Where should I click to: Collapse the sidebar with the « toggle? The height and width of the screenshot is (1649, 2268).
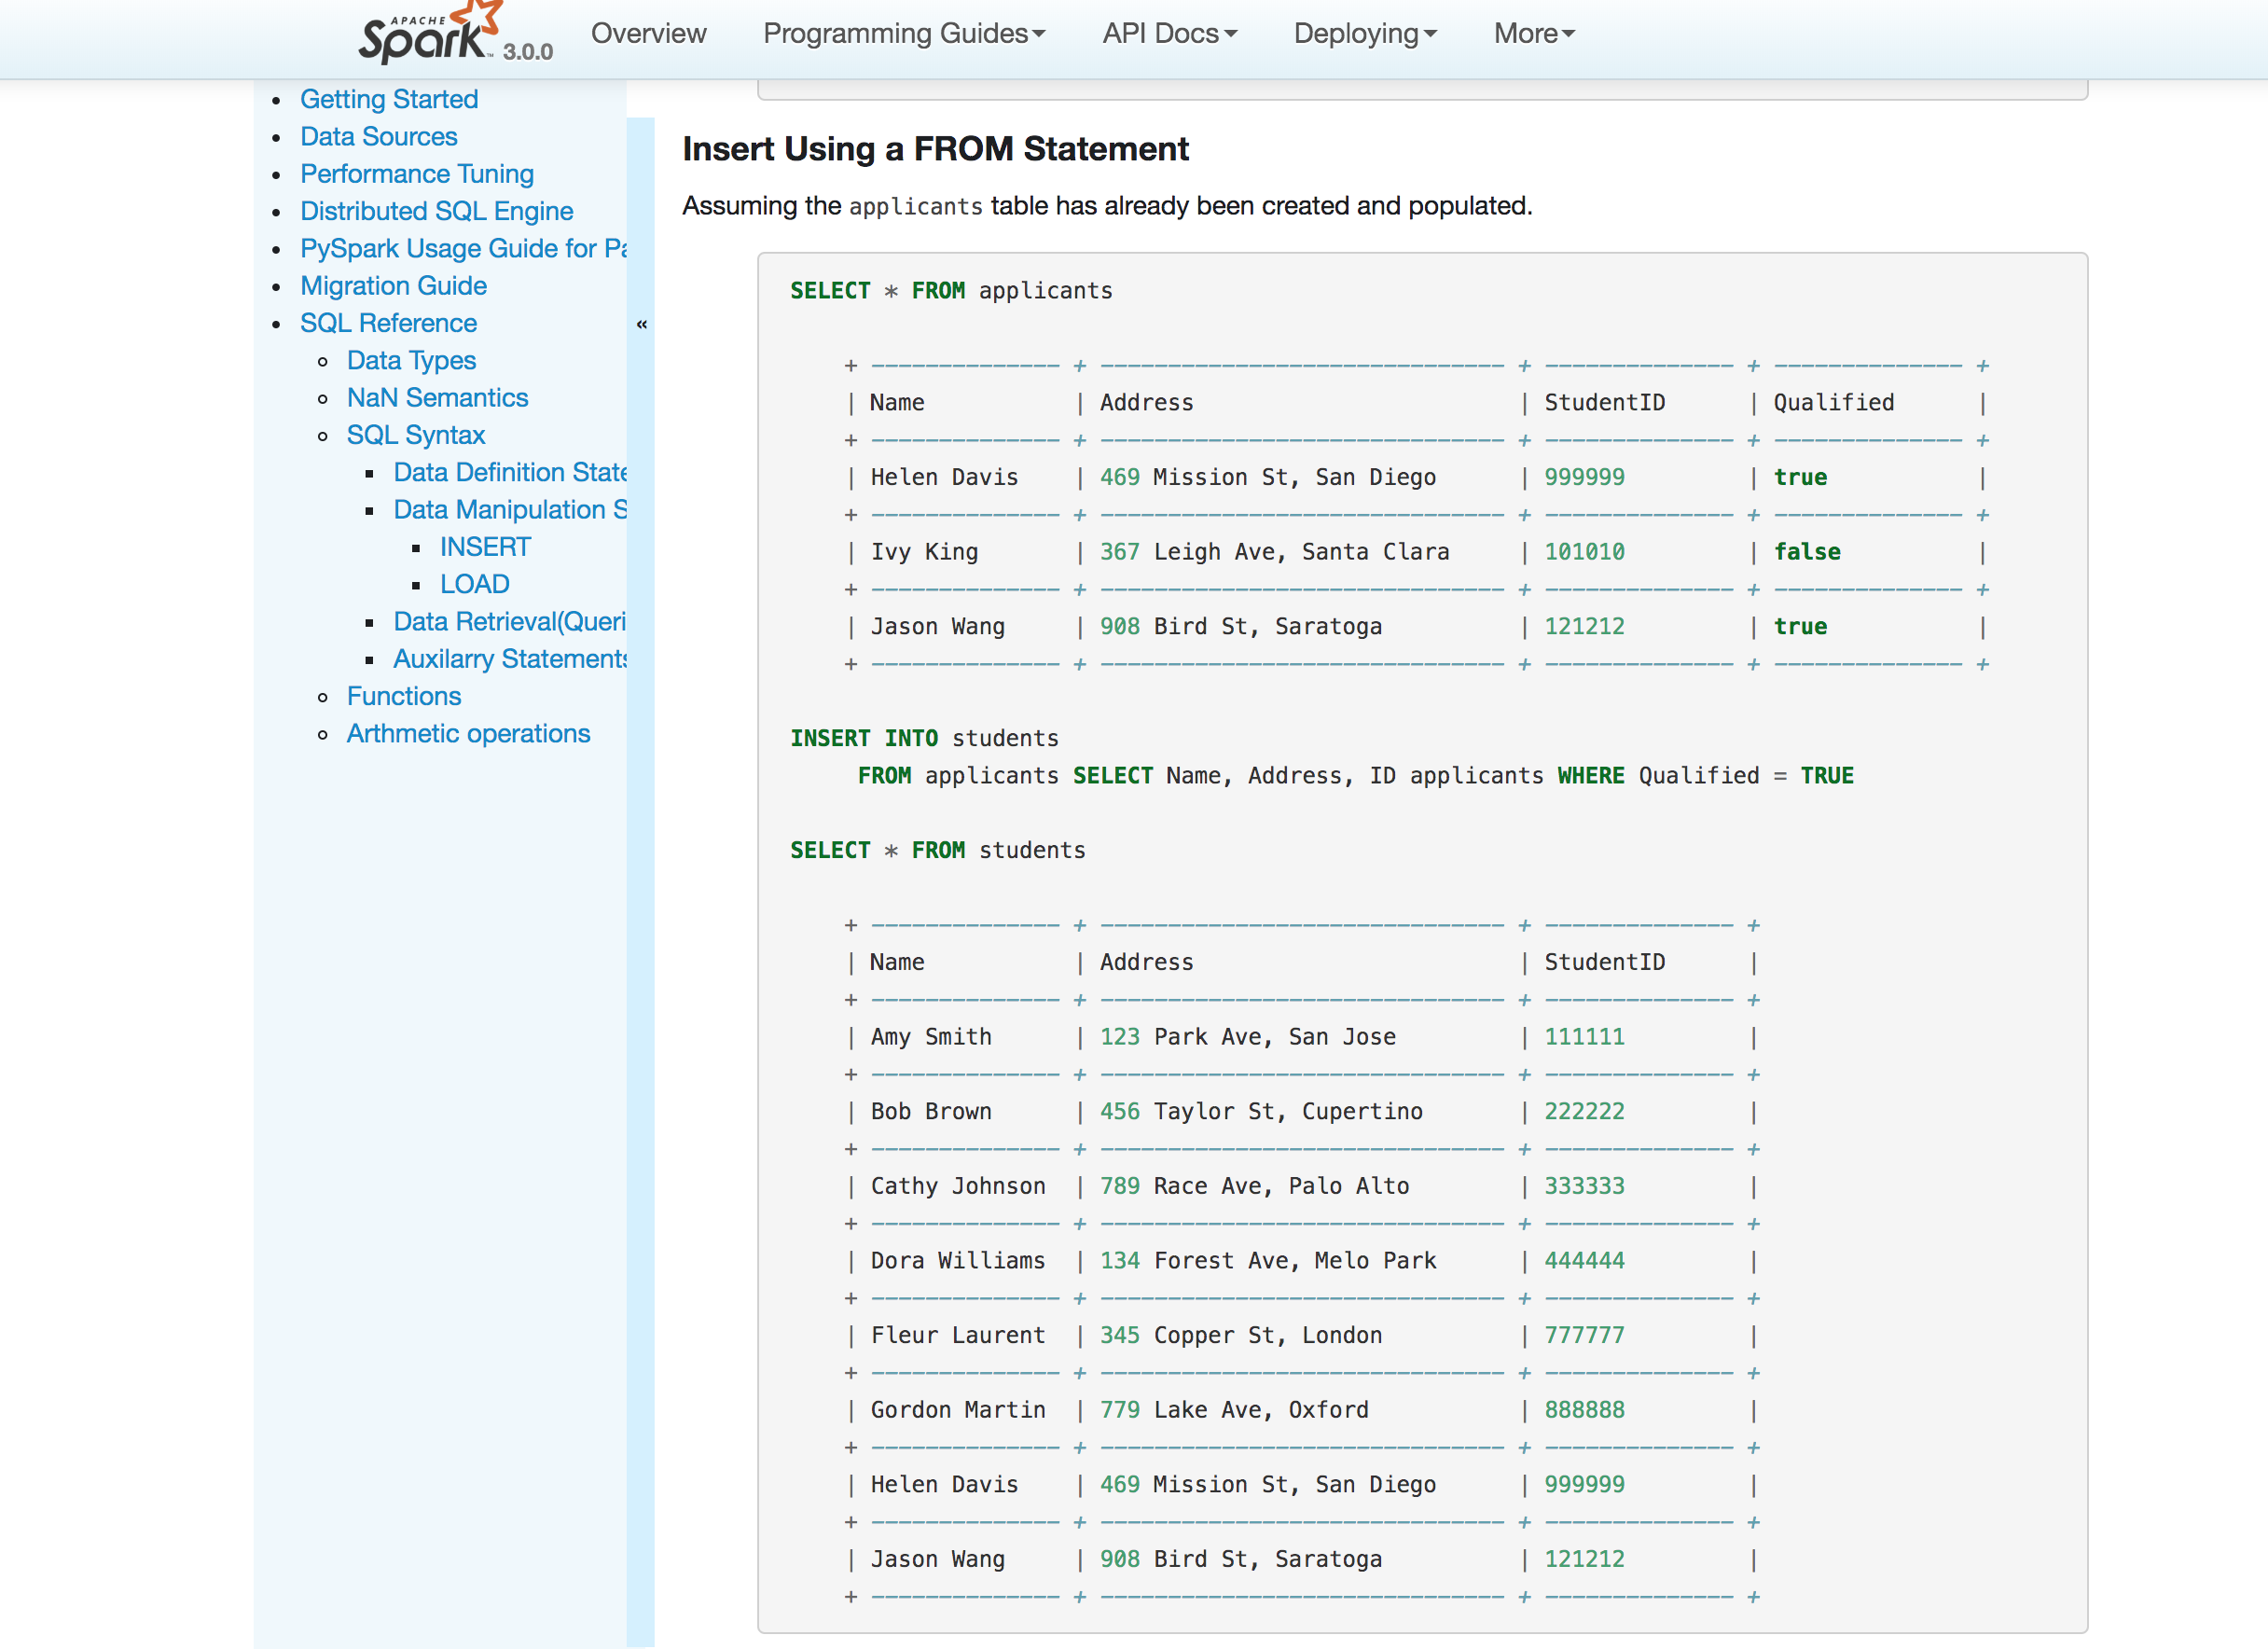[x=641, y=324]
